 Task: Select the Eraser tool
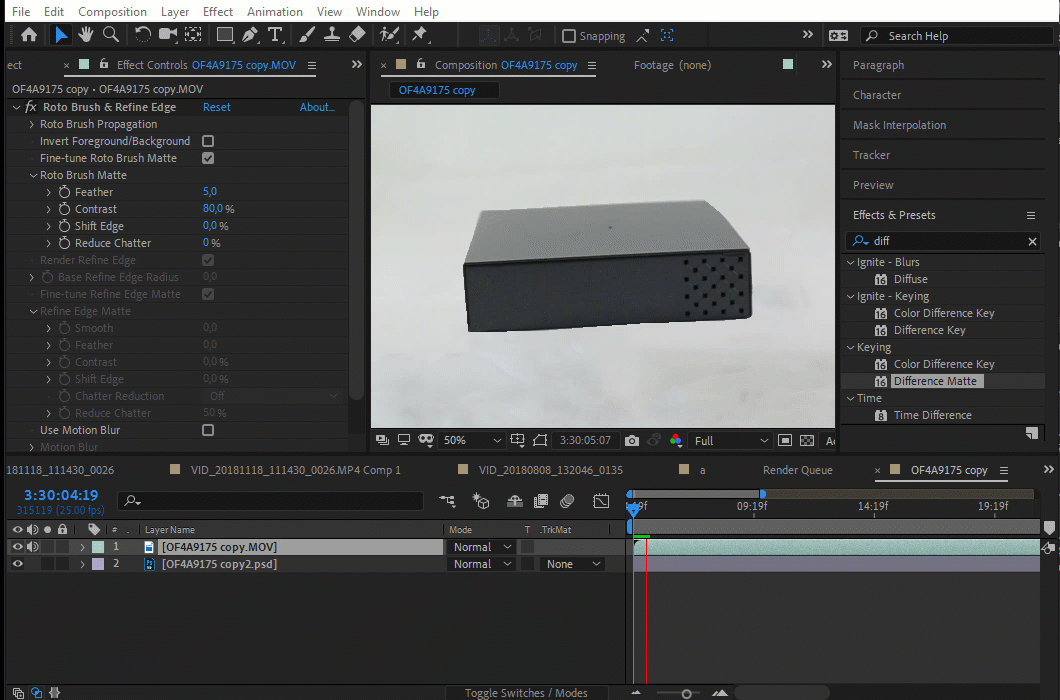[357, 35]
